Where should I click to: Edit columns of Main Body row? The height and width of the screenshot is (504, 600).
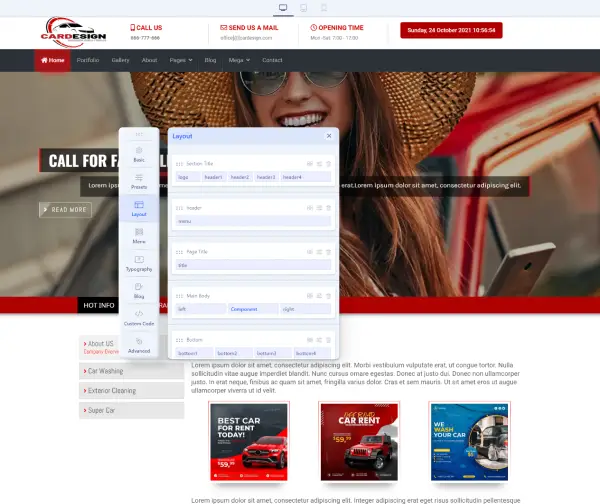tap(310, 296)
